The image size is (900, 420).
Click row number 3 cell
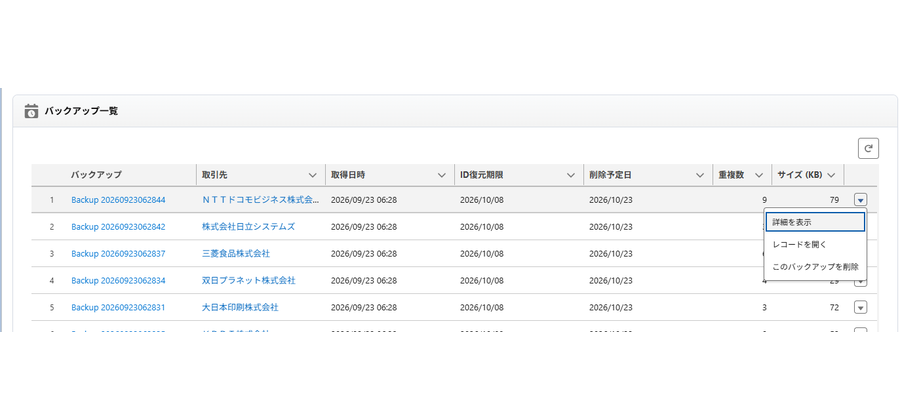(52, 254)
